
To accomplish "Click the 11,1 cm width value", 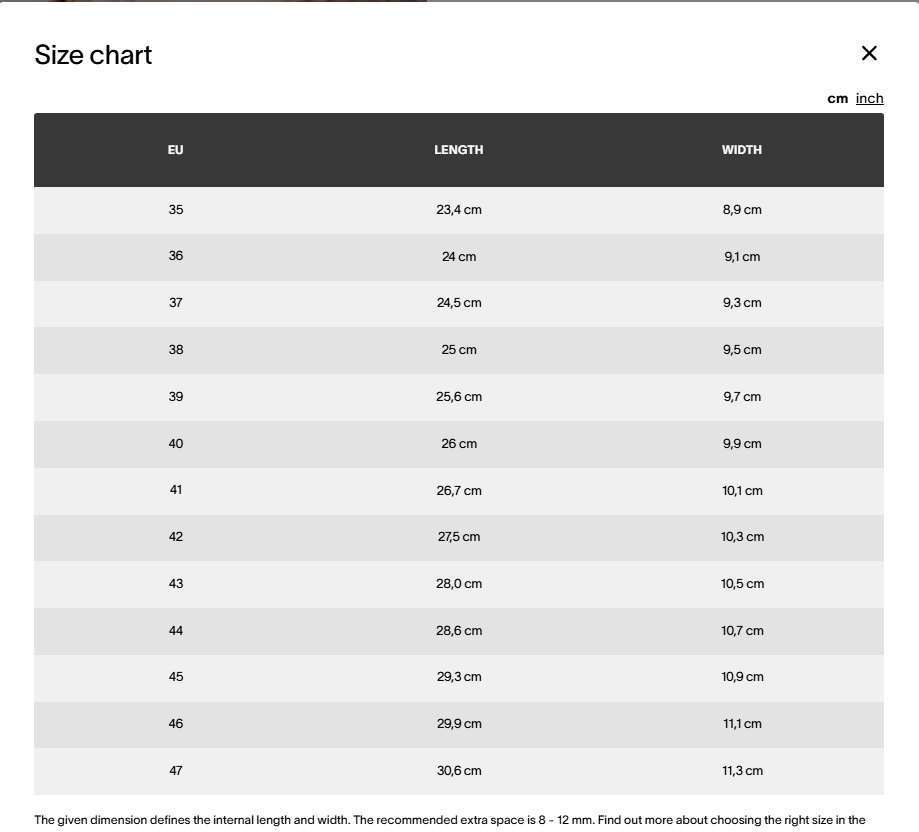I will 742,724.
